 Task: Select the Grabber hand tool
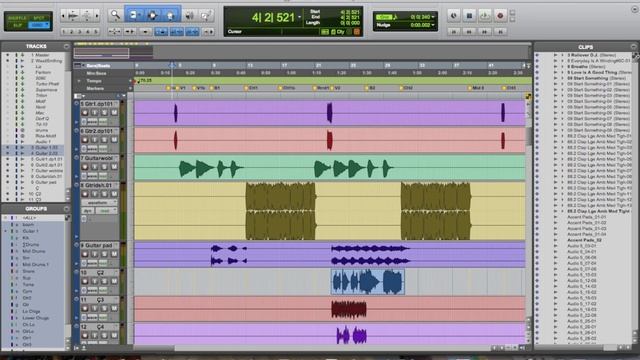(x=171, y=16)
